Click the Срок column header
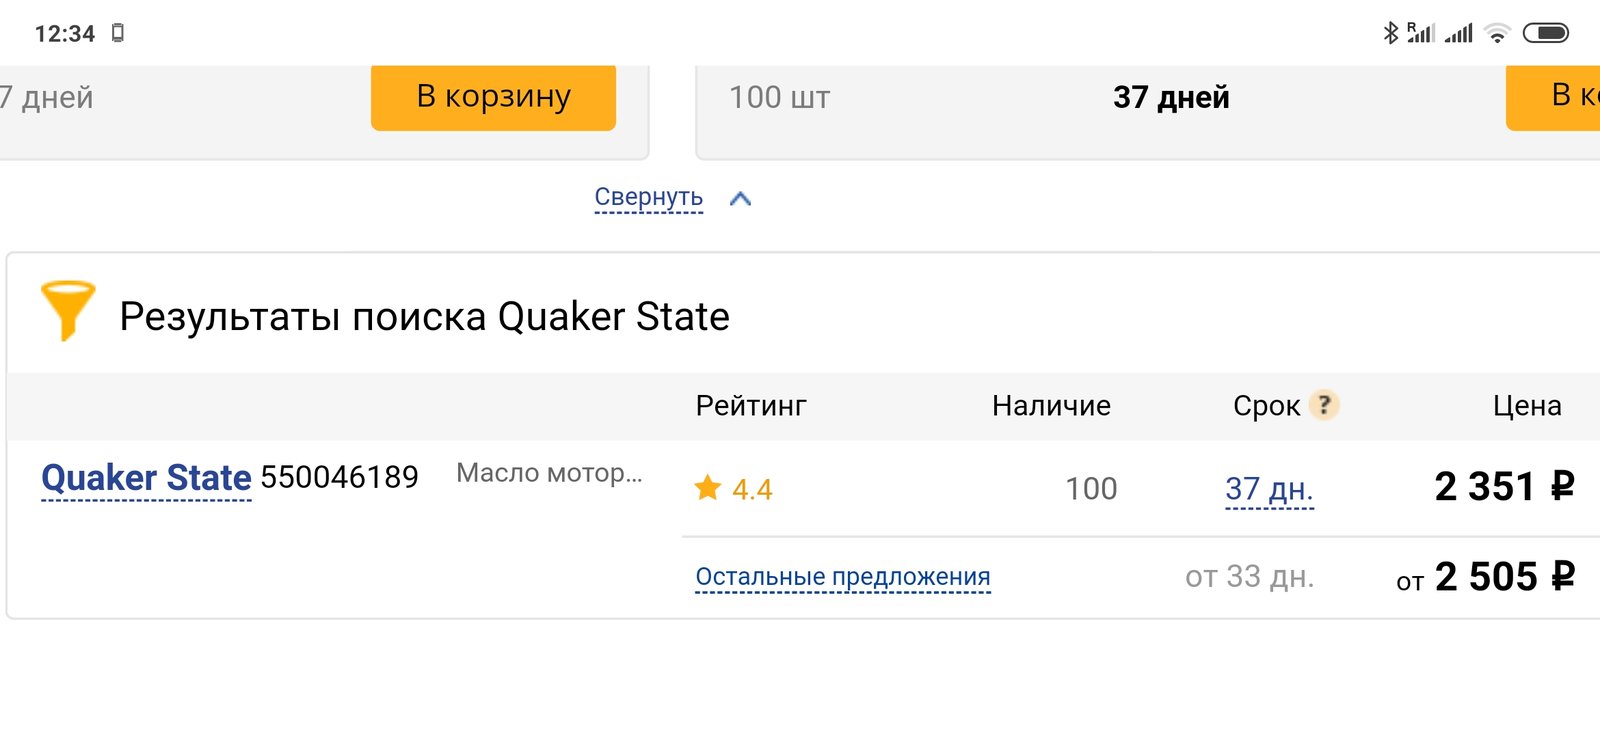The width and height of the screenshot is (1600, 738). point(1266,406)
